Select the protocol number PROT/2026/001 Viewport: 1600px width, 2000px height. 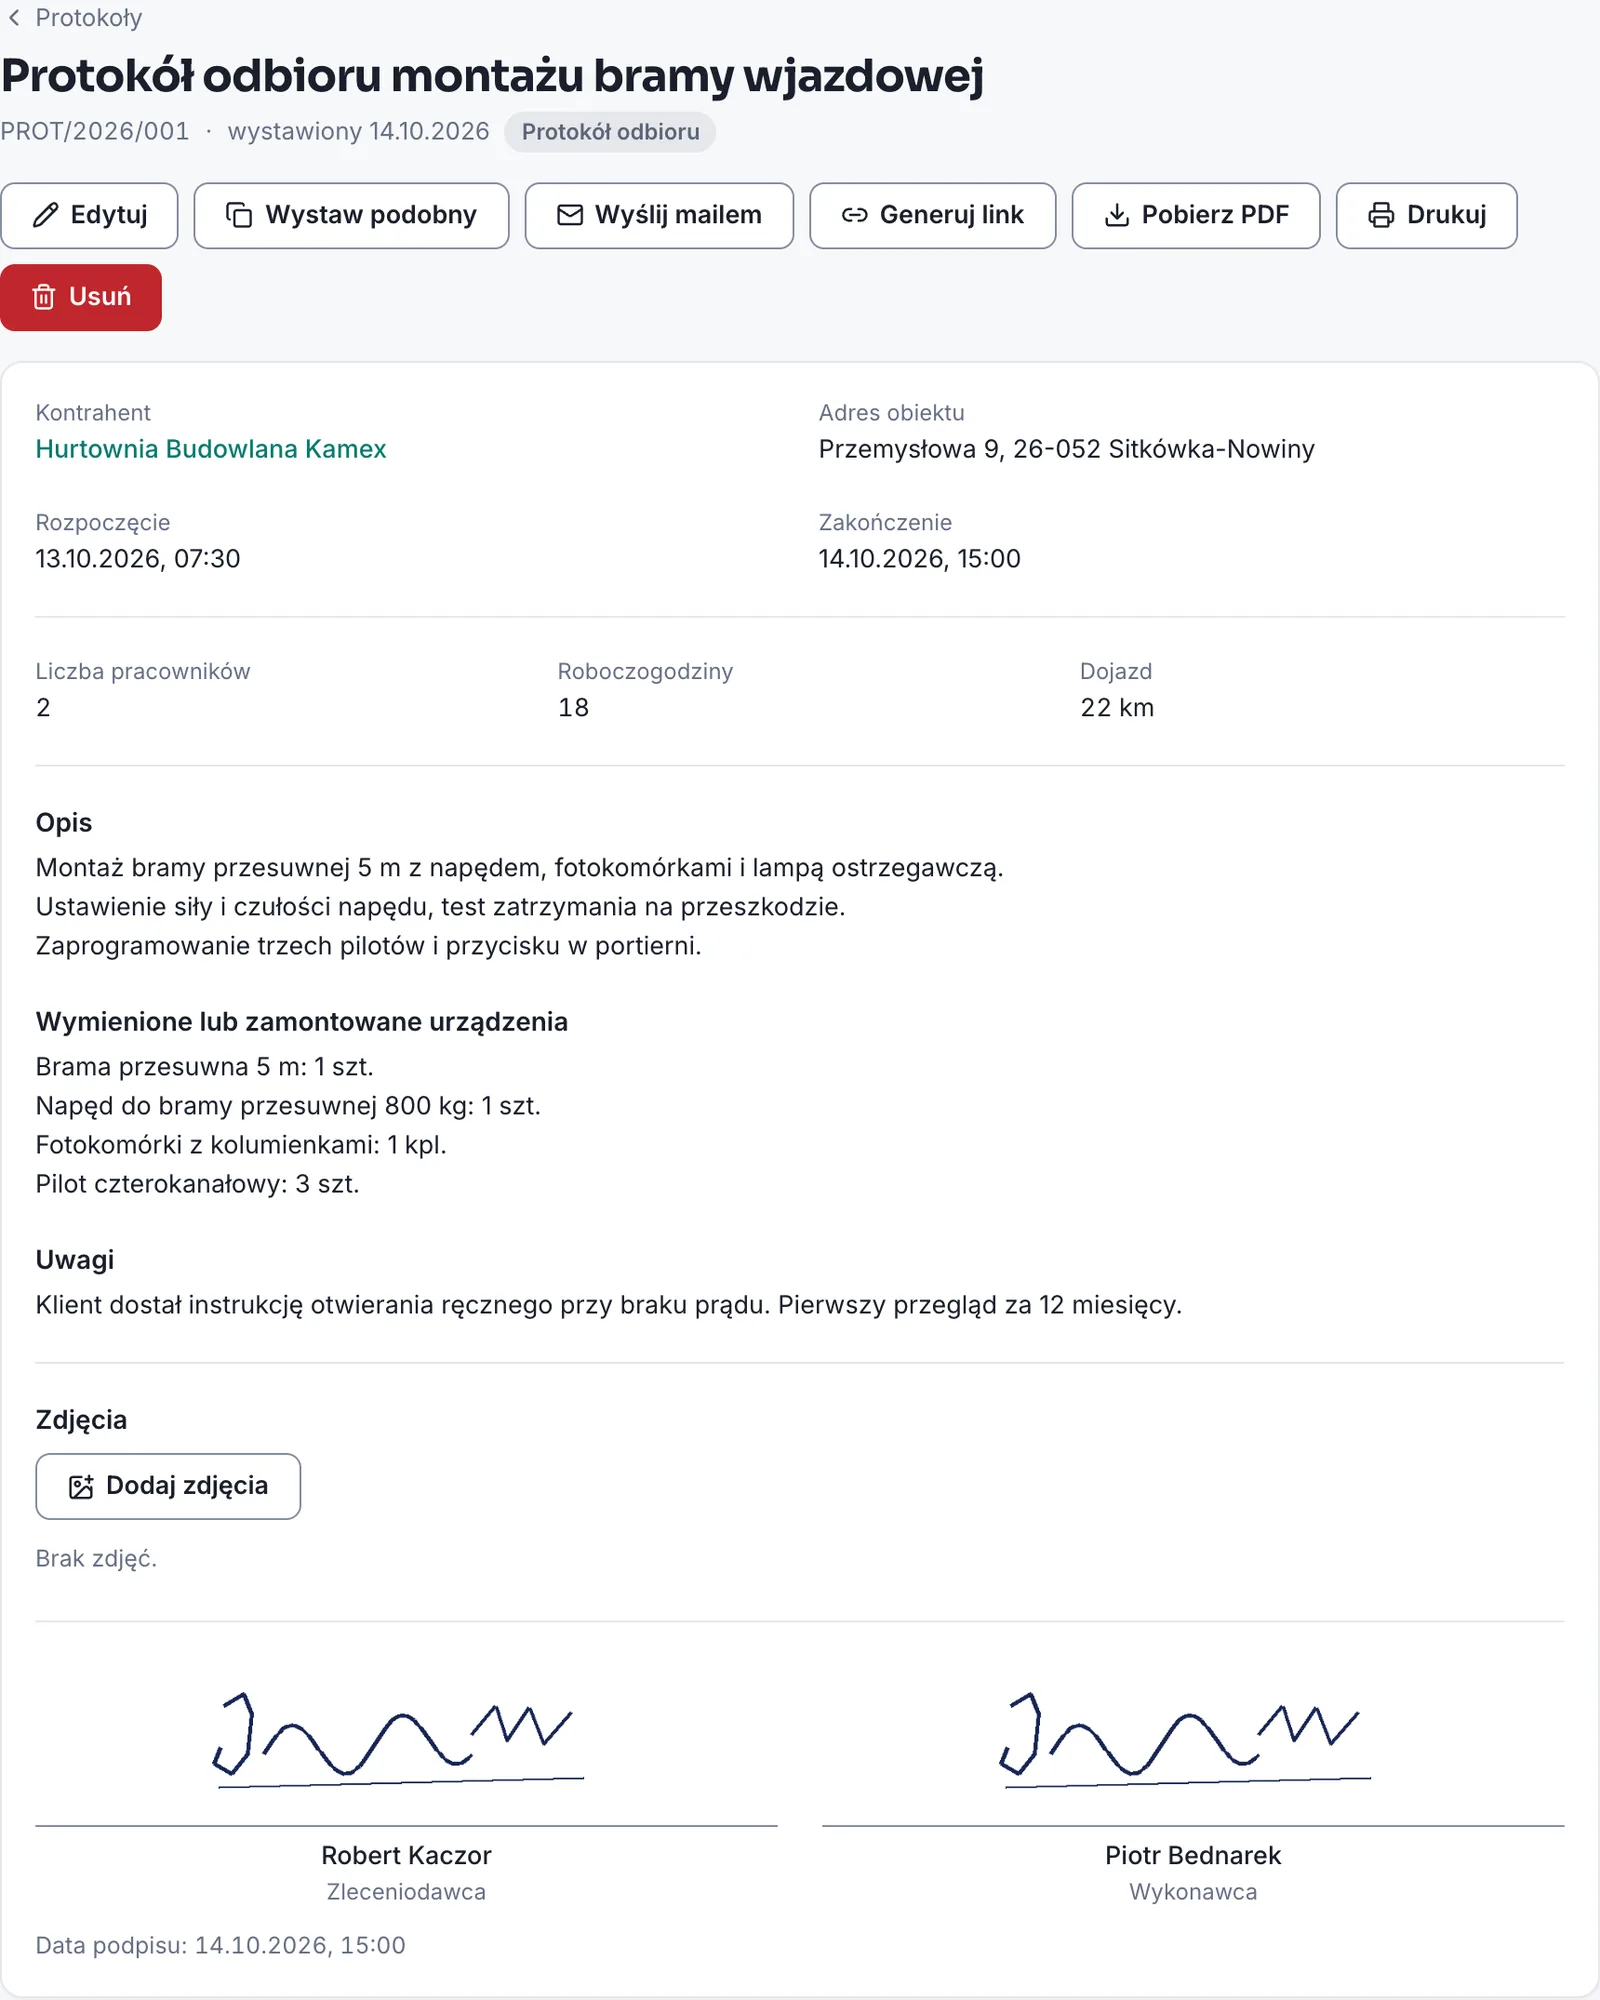tap(95, 132)
